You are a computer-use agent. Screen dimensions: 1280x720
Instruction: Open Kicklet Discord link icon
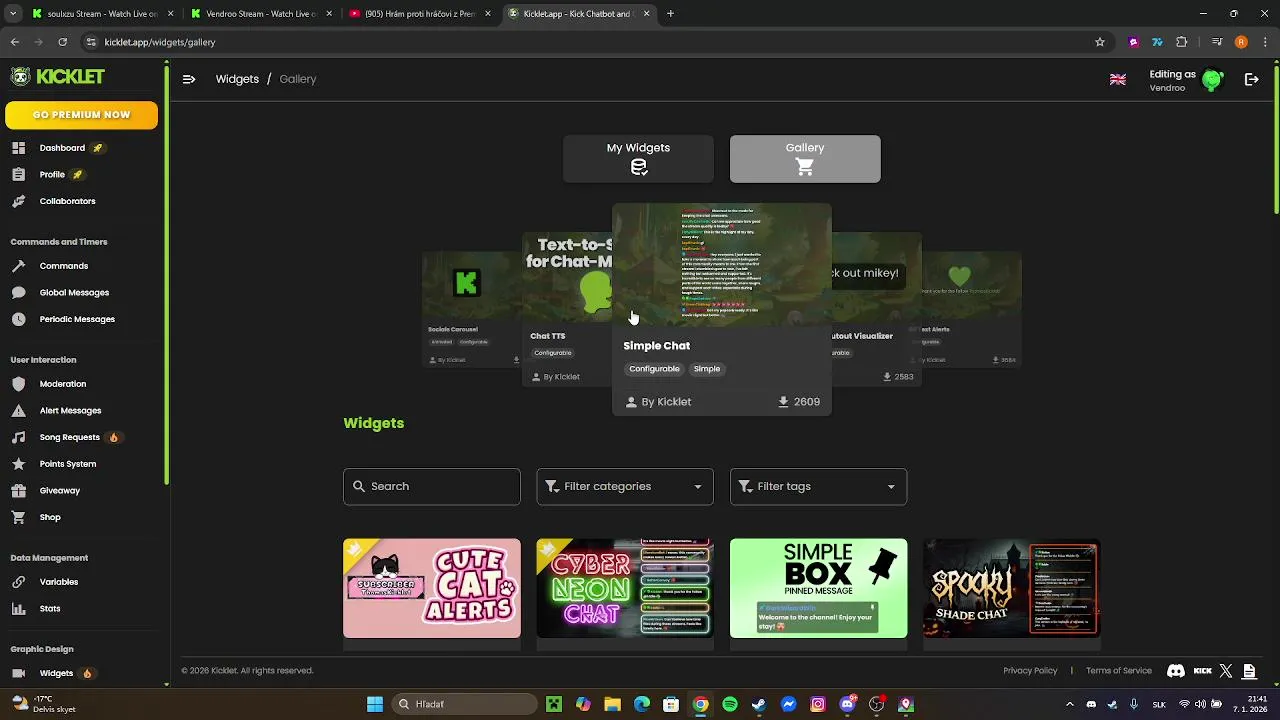(x=1176, y=671)
